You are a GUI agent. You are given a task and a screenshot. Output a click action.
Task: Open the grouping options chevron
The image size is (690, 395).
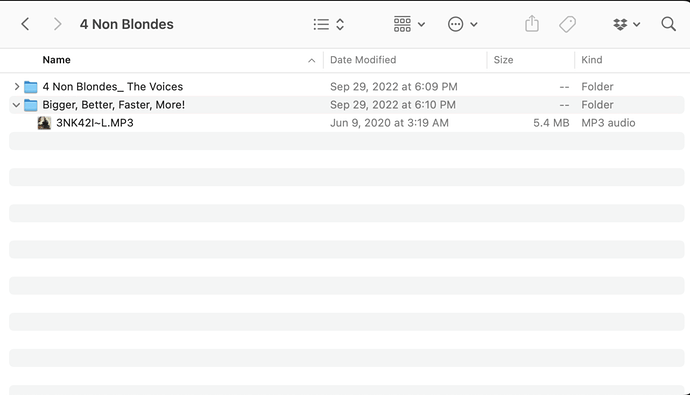[x=421, y=25]
